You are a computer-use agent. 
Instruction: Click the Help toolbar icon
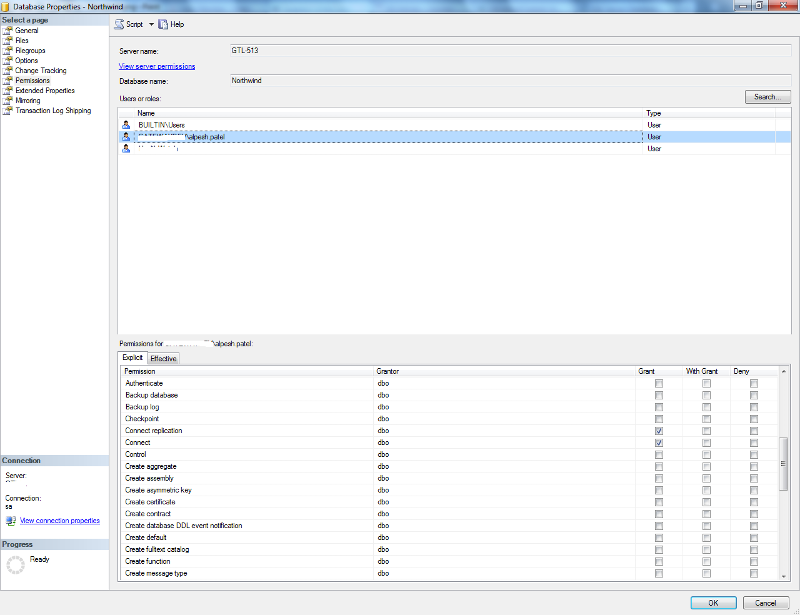pos(163,24)
